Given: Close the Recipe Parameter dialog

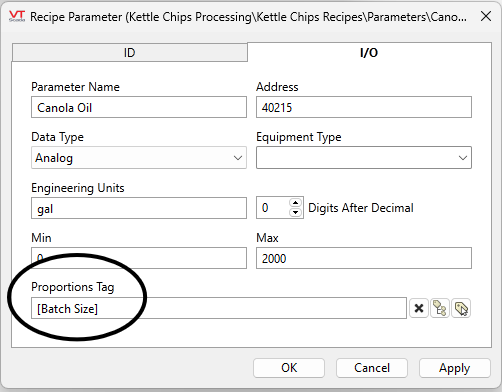Looking at the screenshot, I should point(486,16).
